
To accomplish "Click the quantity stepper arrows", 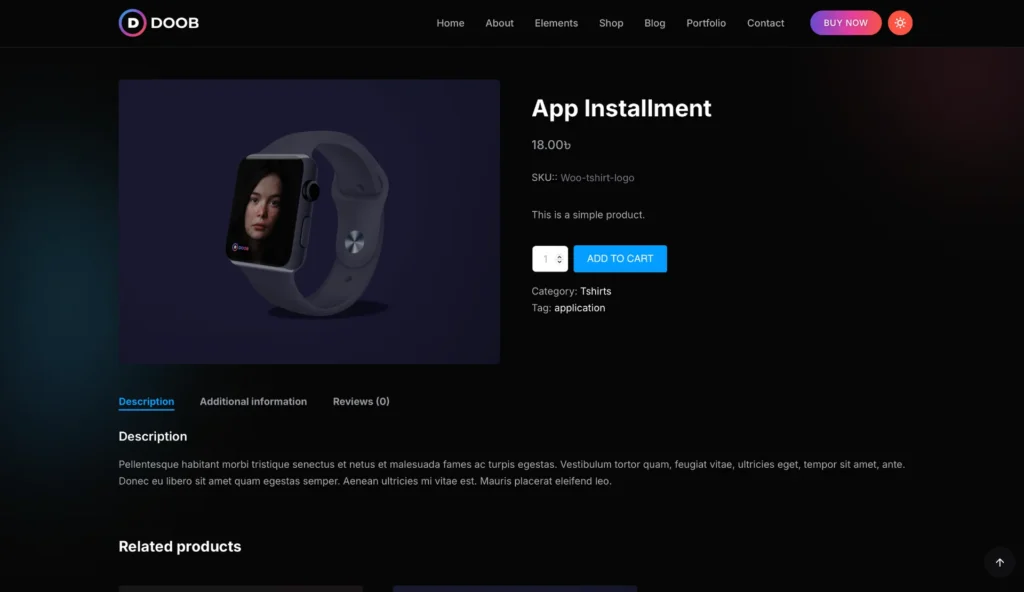I will pos(559,259).
